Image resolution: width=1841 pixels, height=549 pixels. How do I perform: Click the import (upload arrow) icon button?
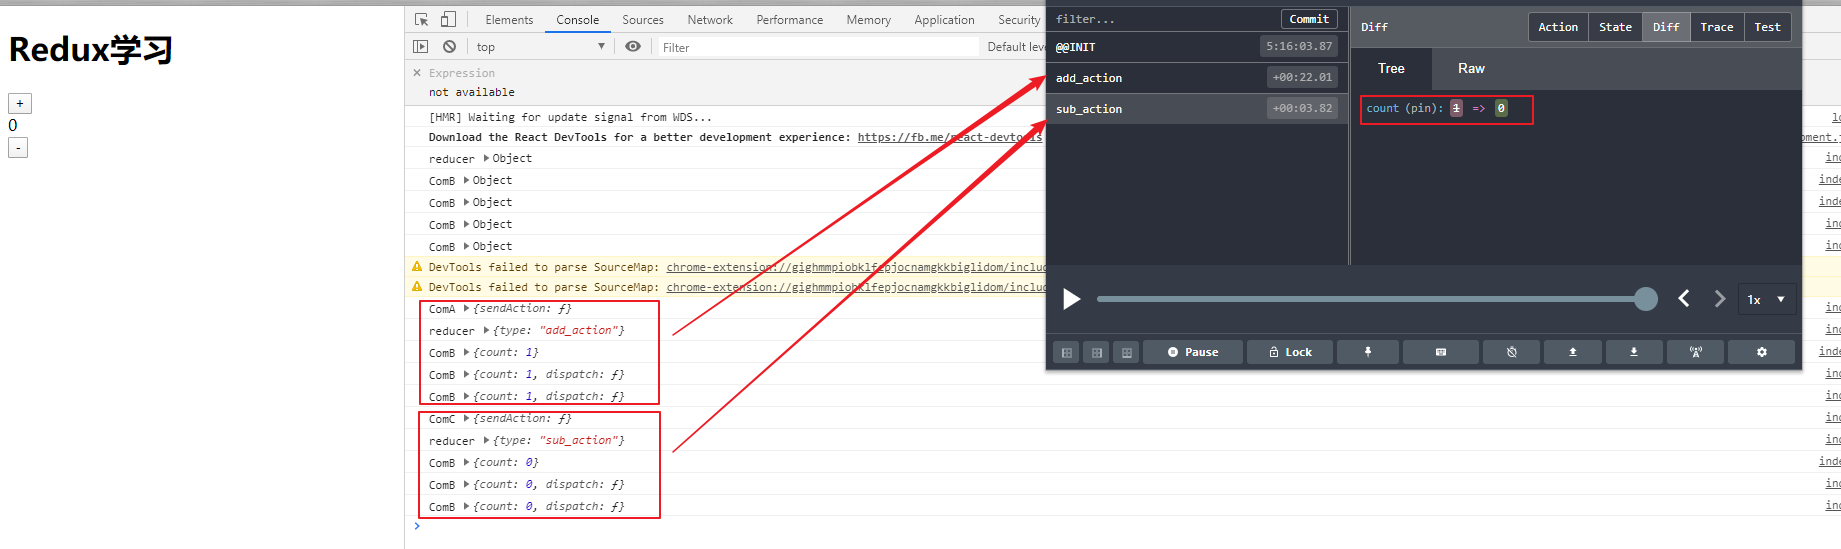coord(1573,352)
